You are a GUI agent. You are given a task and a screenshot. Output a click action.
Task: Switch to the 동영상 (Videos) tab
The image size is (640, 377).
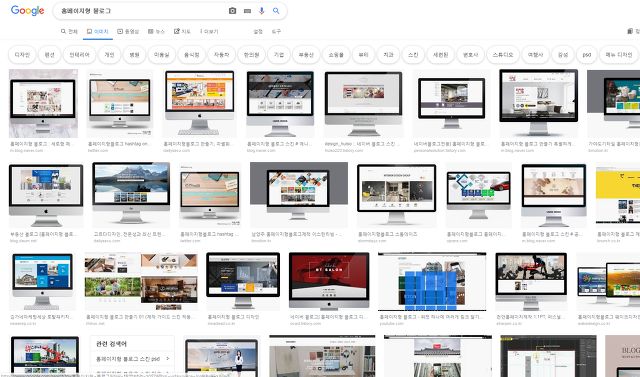(x=128, y=31)
